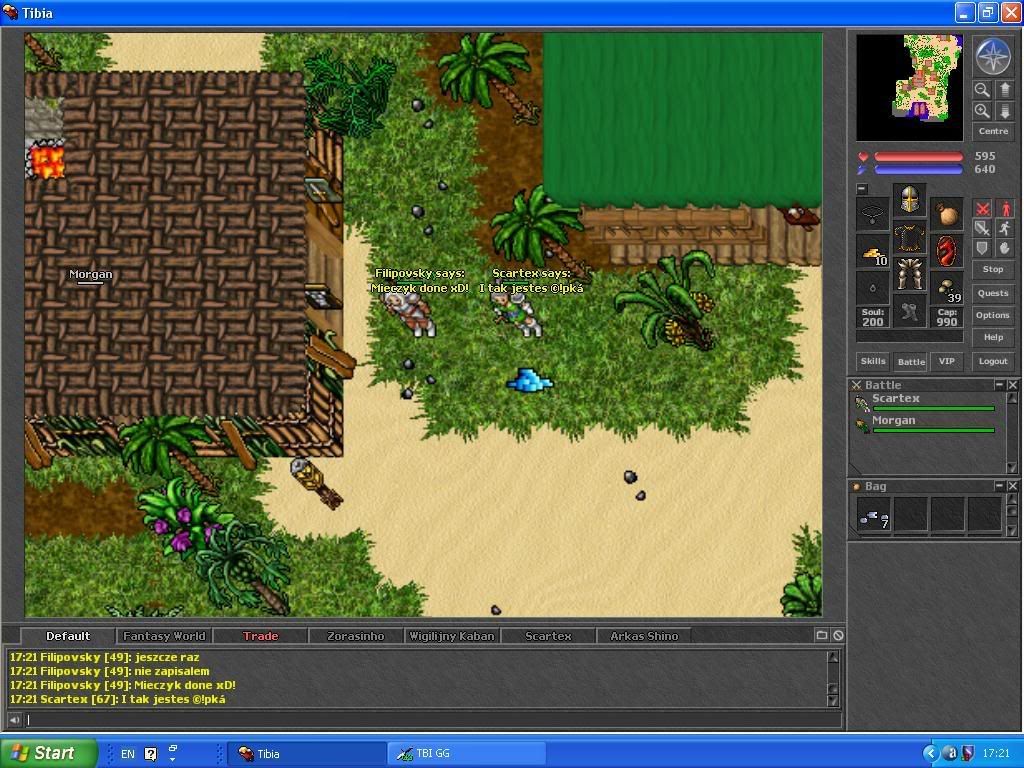The width and height of the screenshot is (1024, 768).
Task: Open the Trade channel tab
Action: coord(261,635)
